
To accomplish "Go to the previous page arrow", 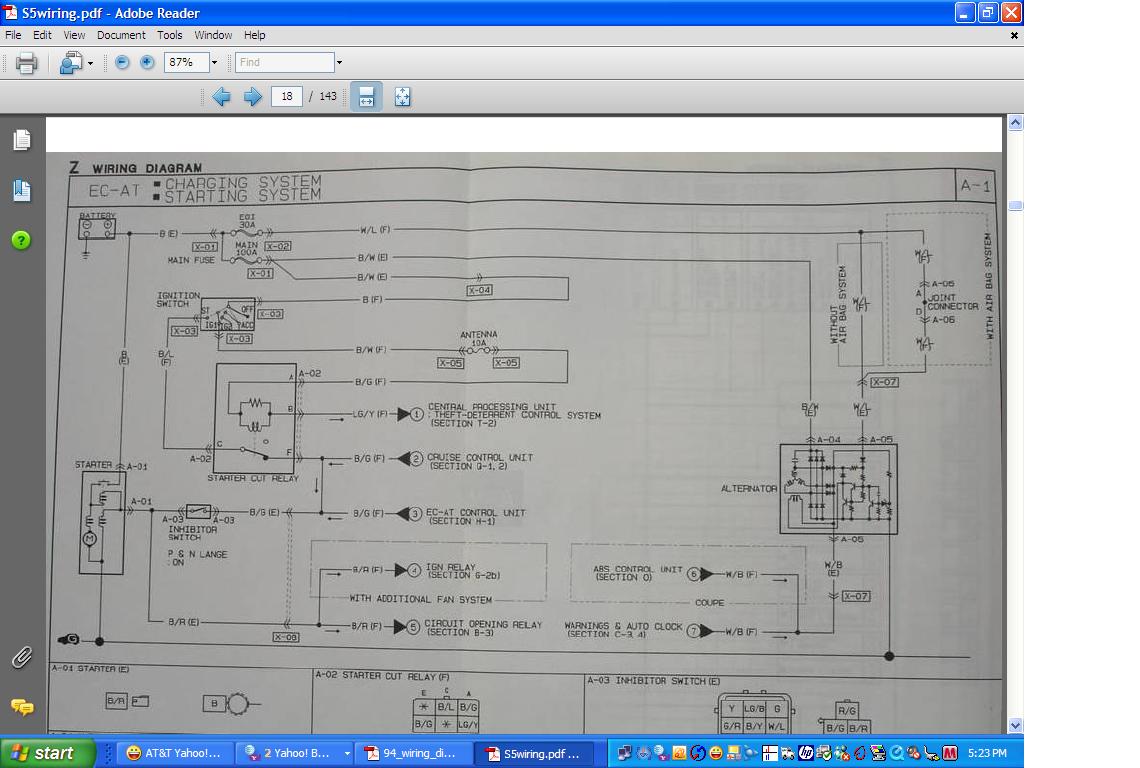I will pyautogui.click(x=221, y=97).
